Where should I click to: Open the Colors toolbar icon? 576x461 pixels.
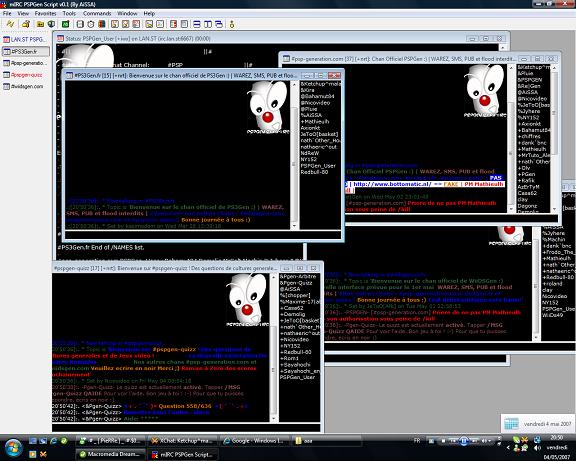(102, 24)
